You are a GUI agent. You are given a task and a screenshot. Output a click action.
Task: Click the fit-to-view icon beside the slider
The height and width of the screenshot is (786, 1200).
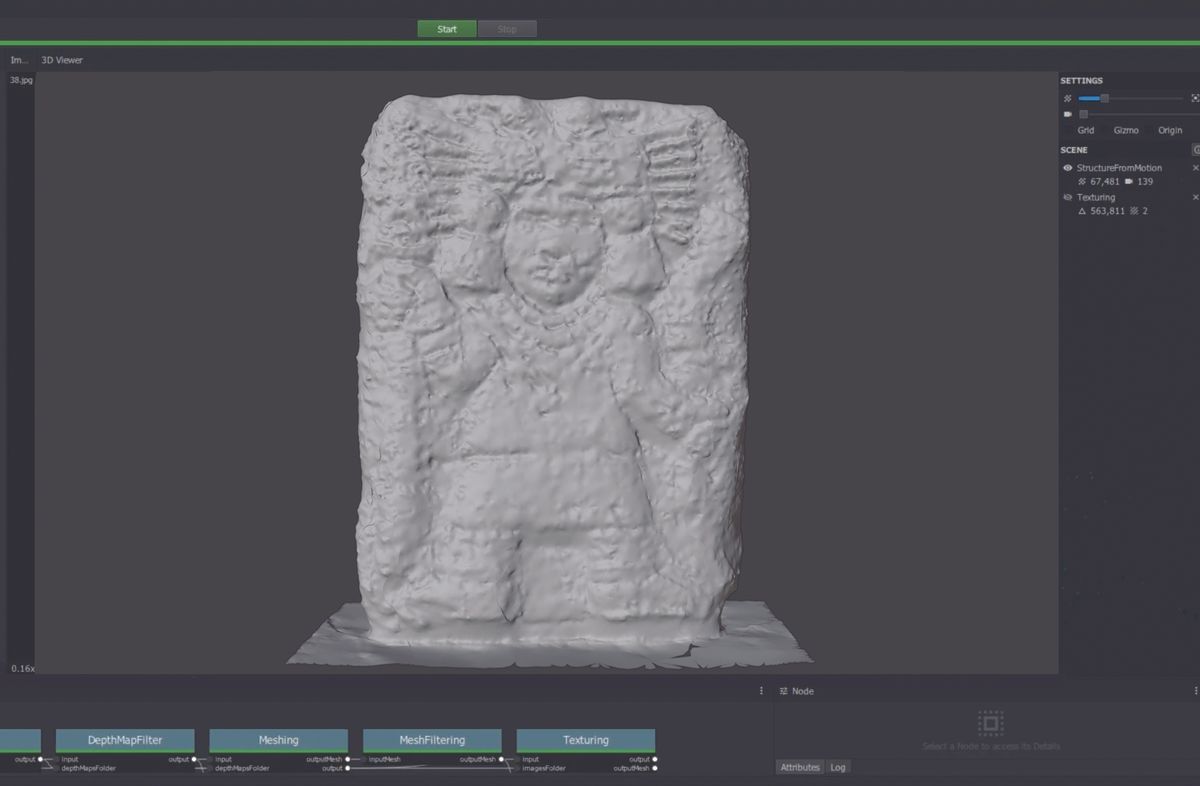click(x=1194, y=98)
